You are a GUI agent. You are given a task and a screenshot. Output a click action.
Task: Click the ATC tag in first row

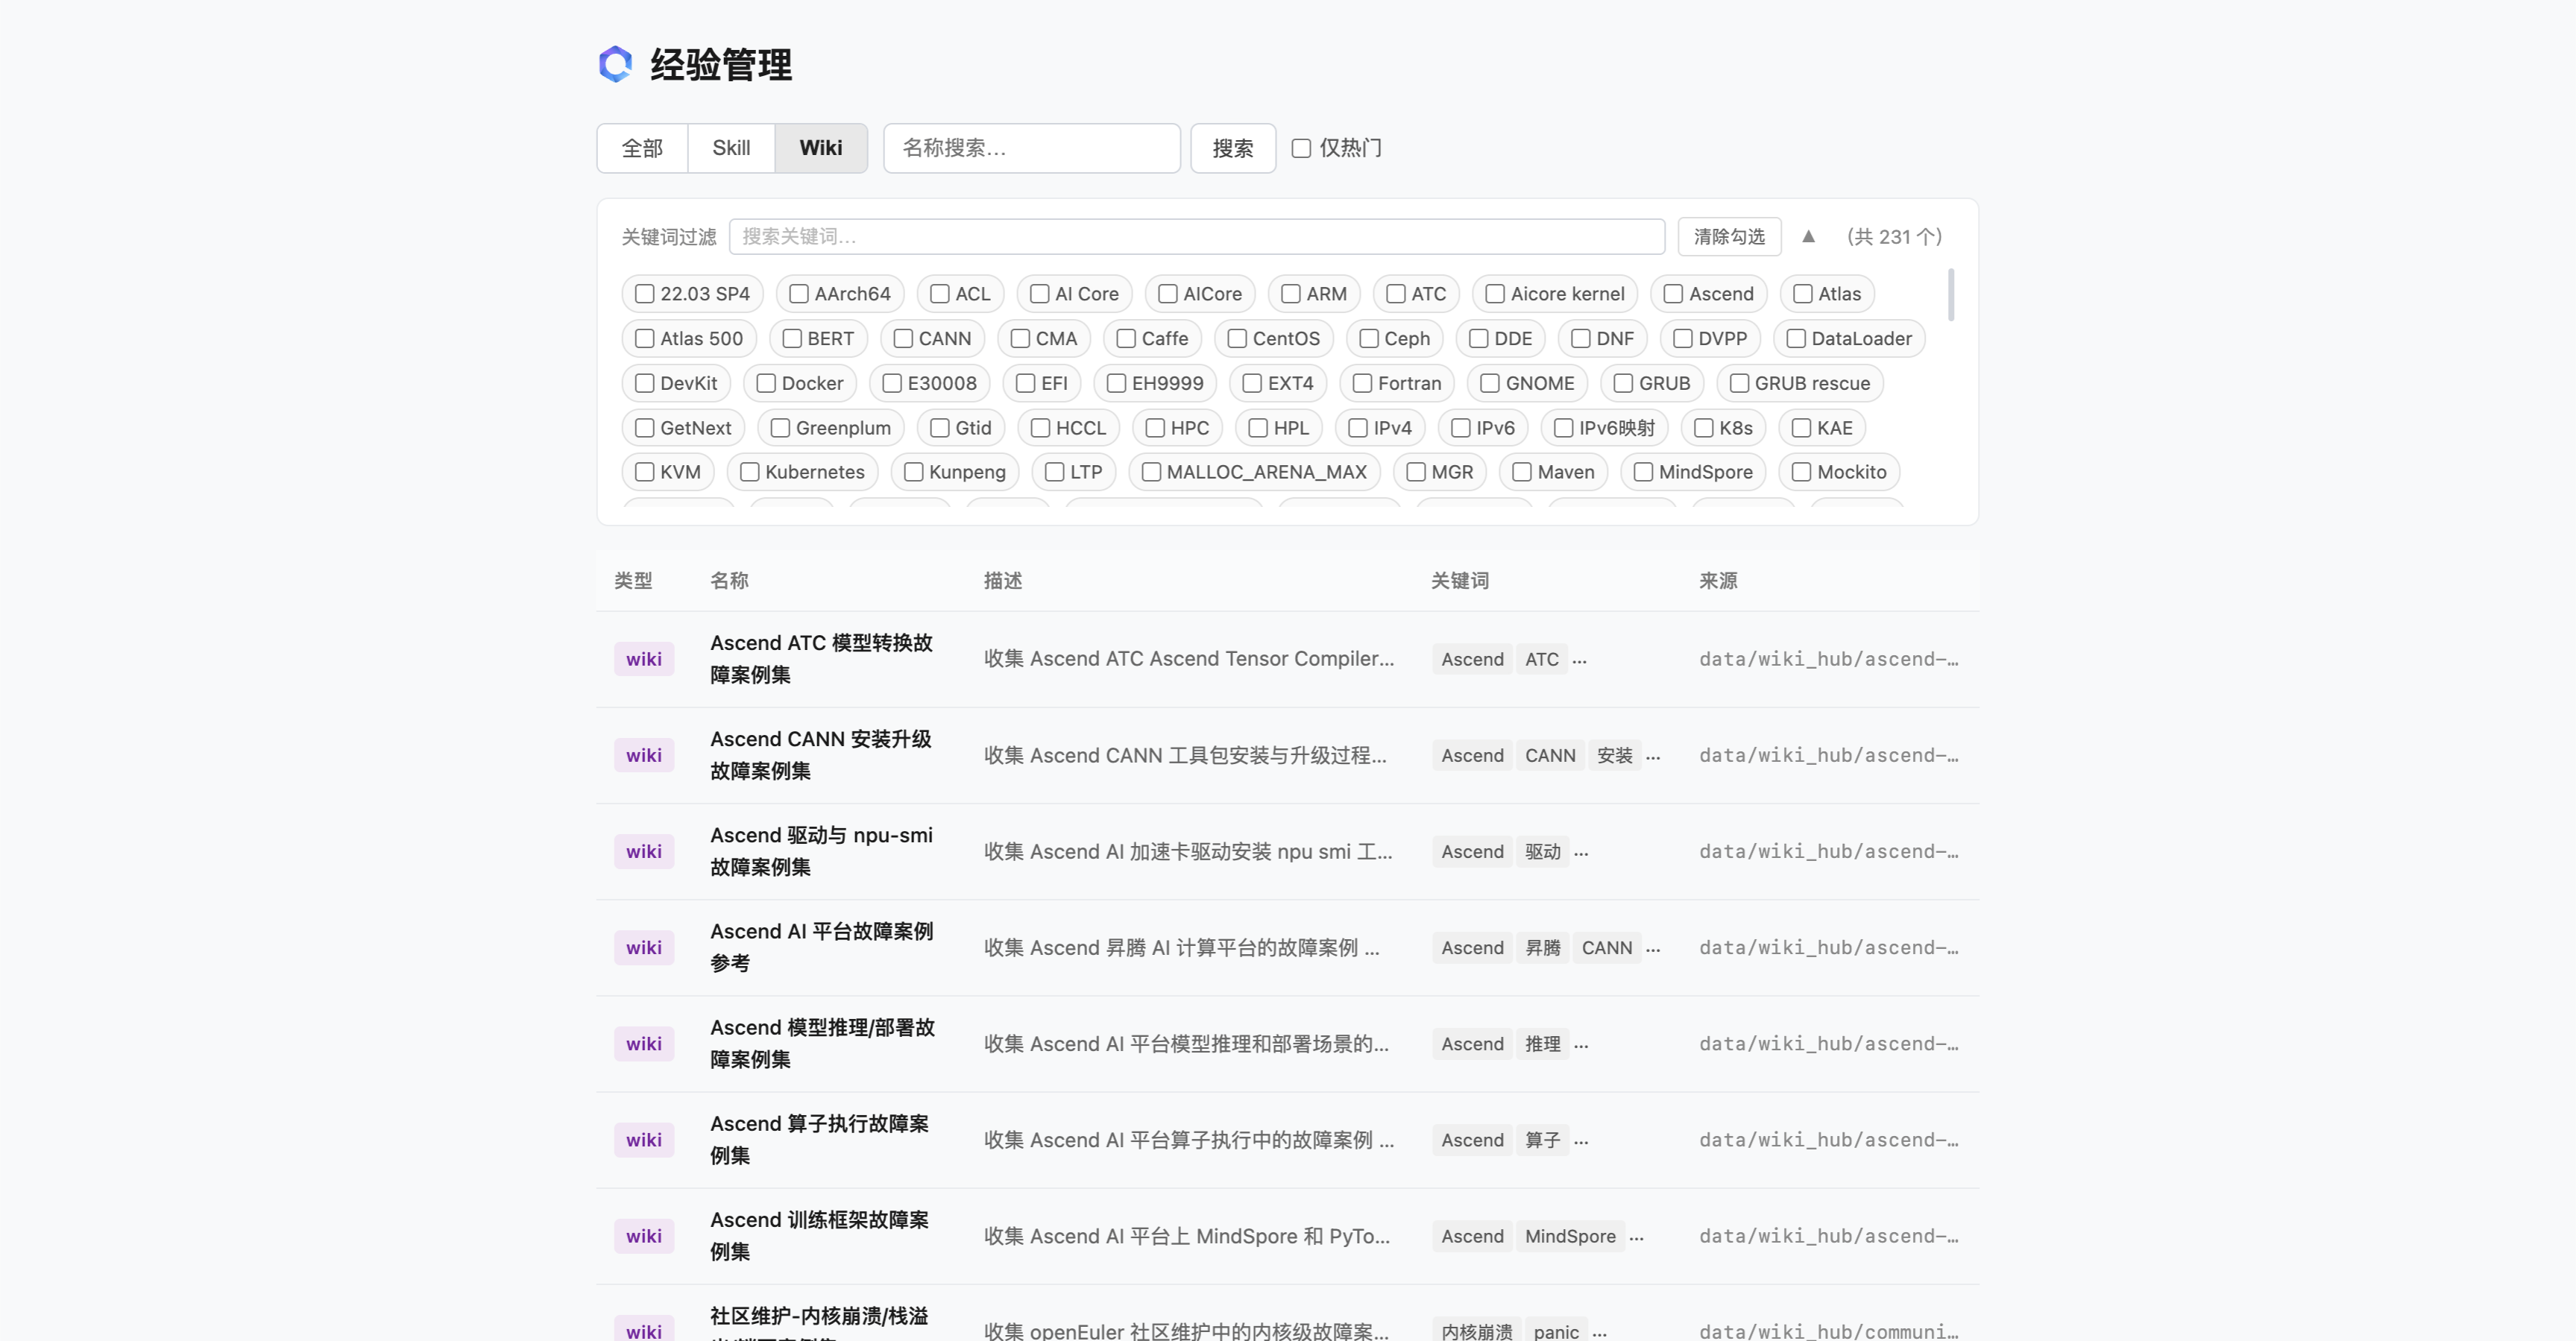[1541, 659]
